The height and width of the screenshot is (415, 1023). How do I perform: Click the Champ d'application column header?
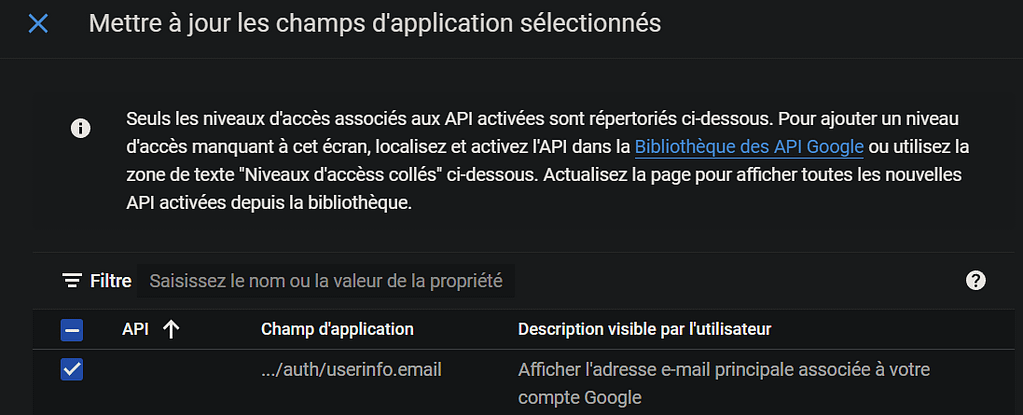pos(337,329)
